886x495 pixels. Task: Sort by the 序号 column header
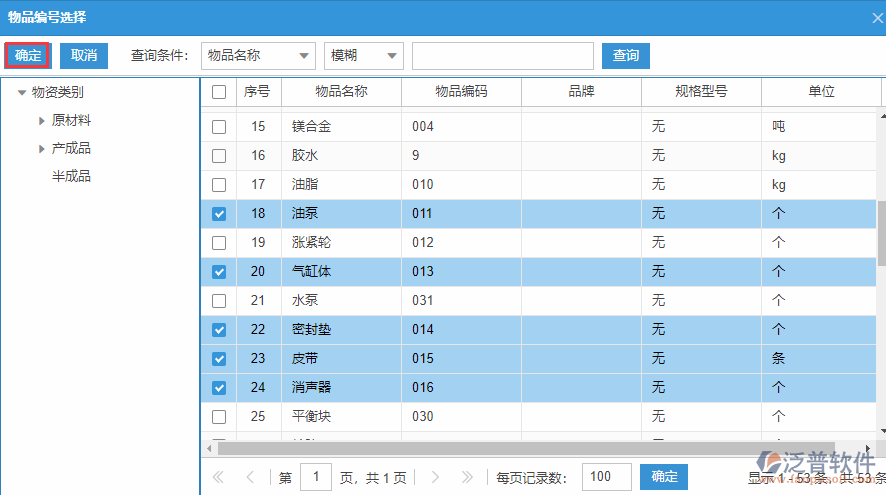point(258,92)
